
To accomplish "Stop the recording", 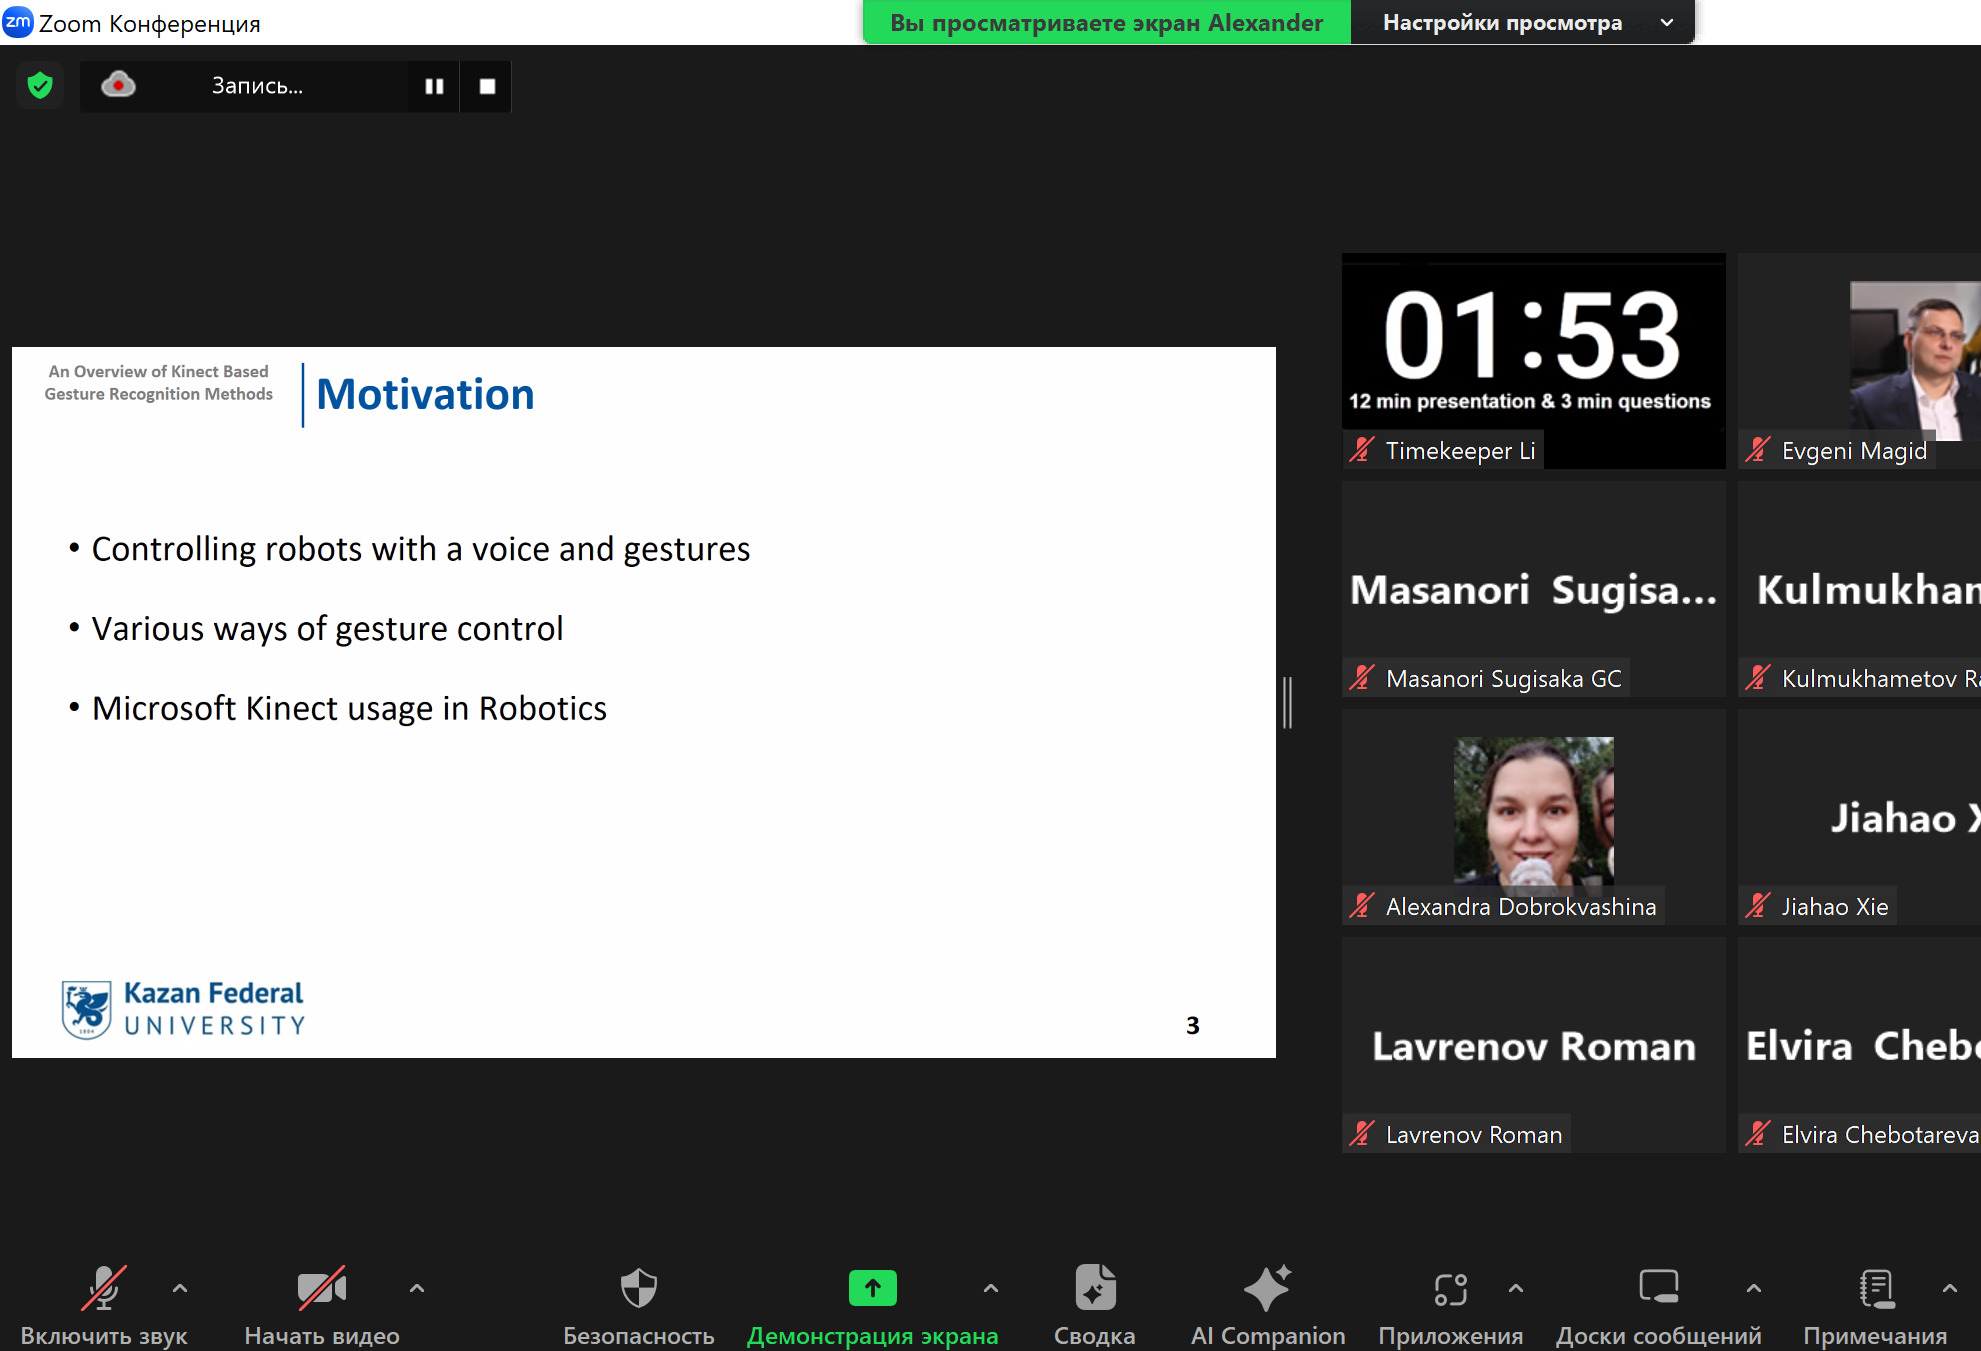I will pyautogui.click(x=487, y=86).
